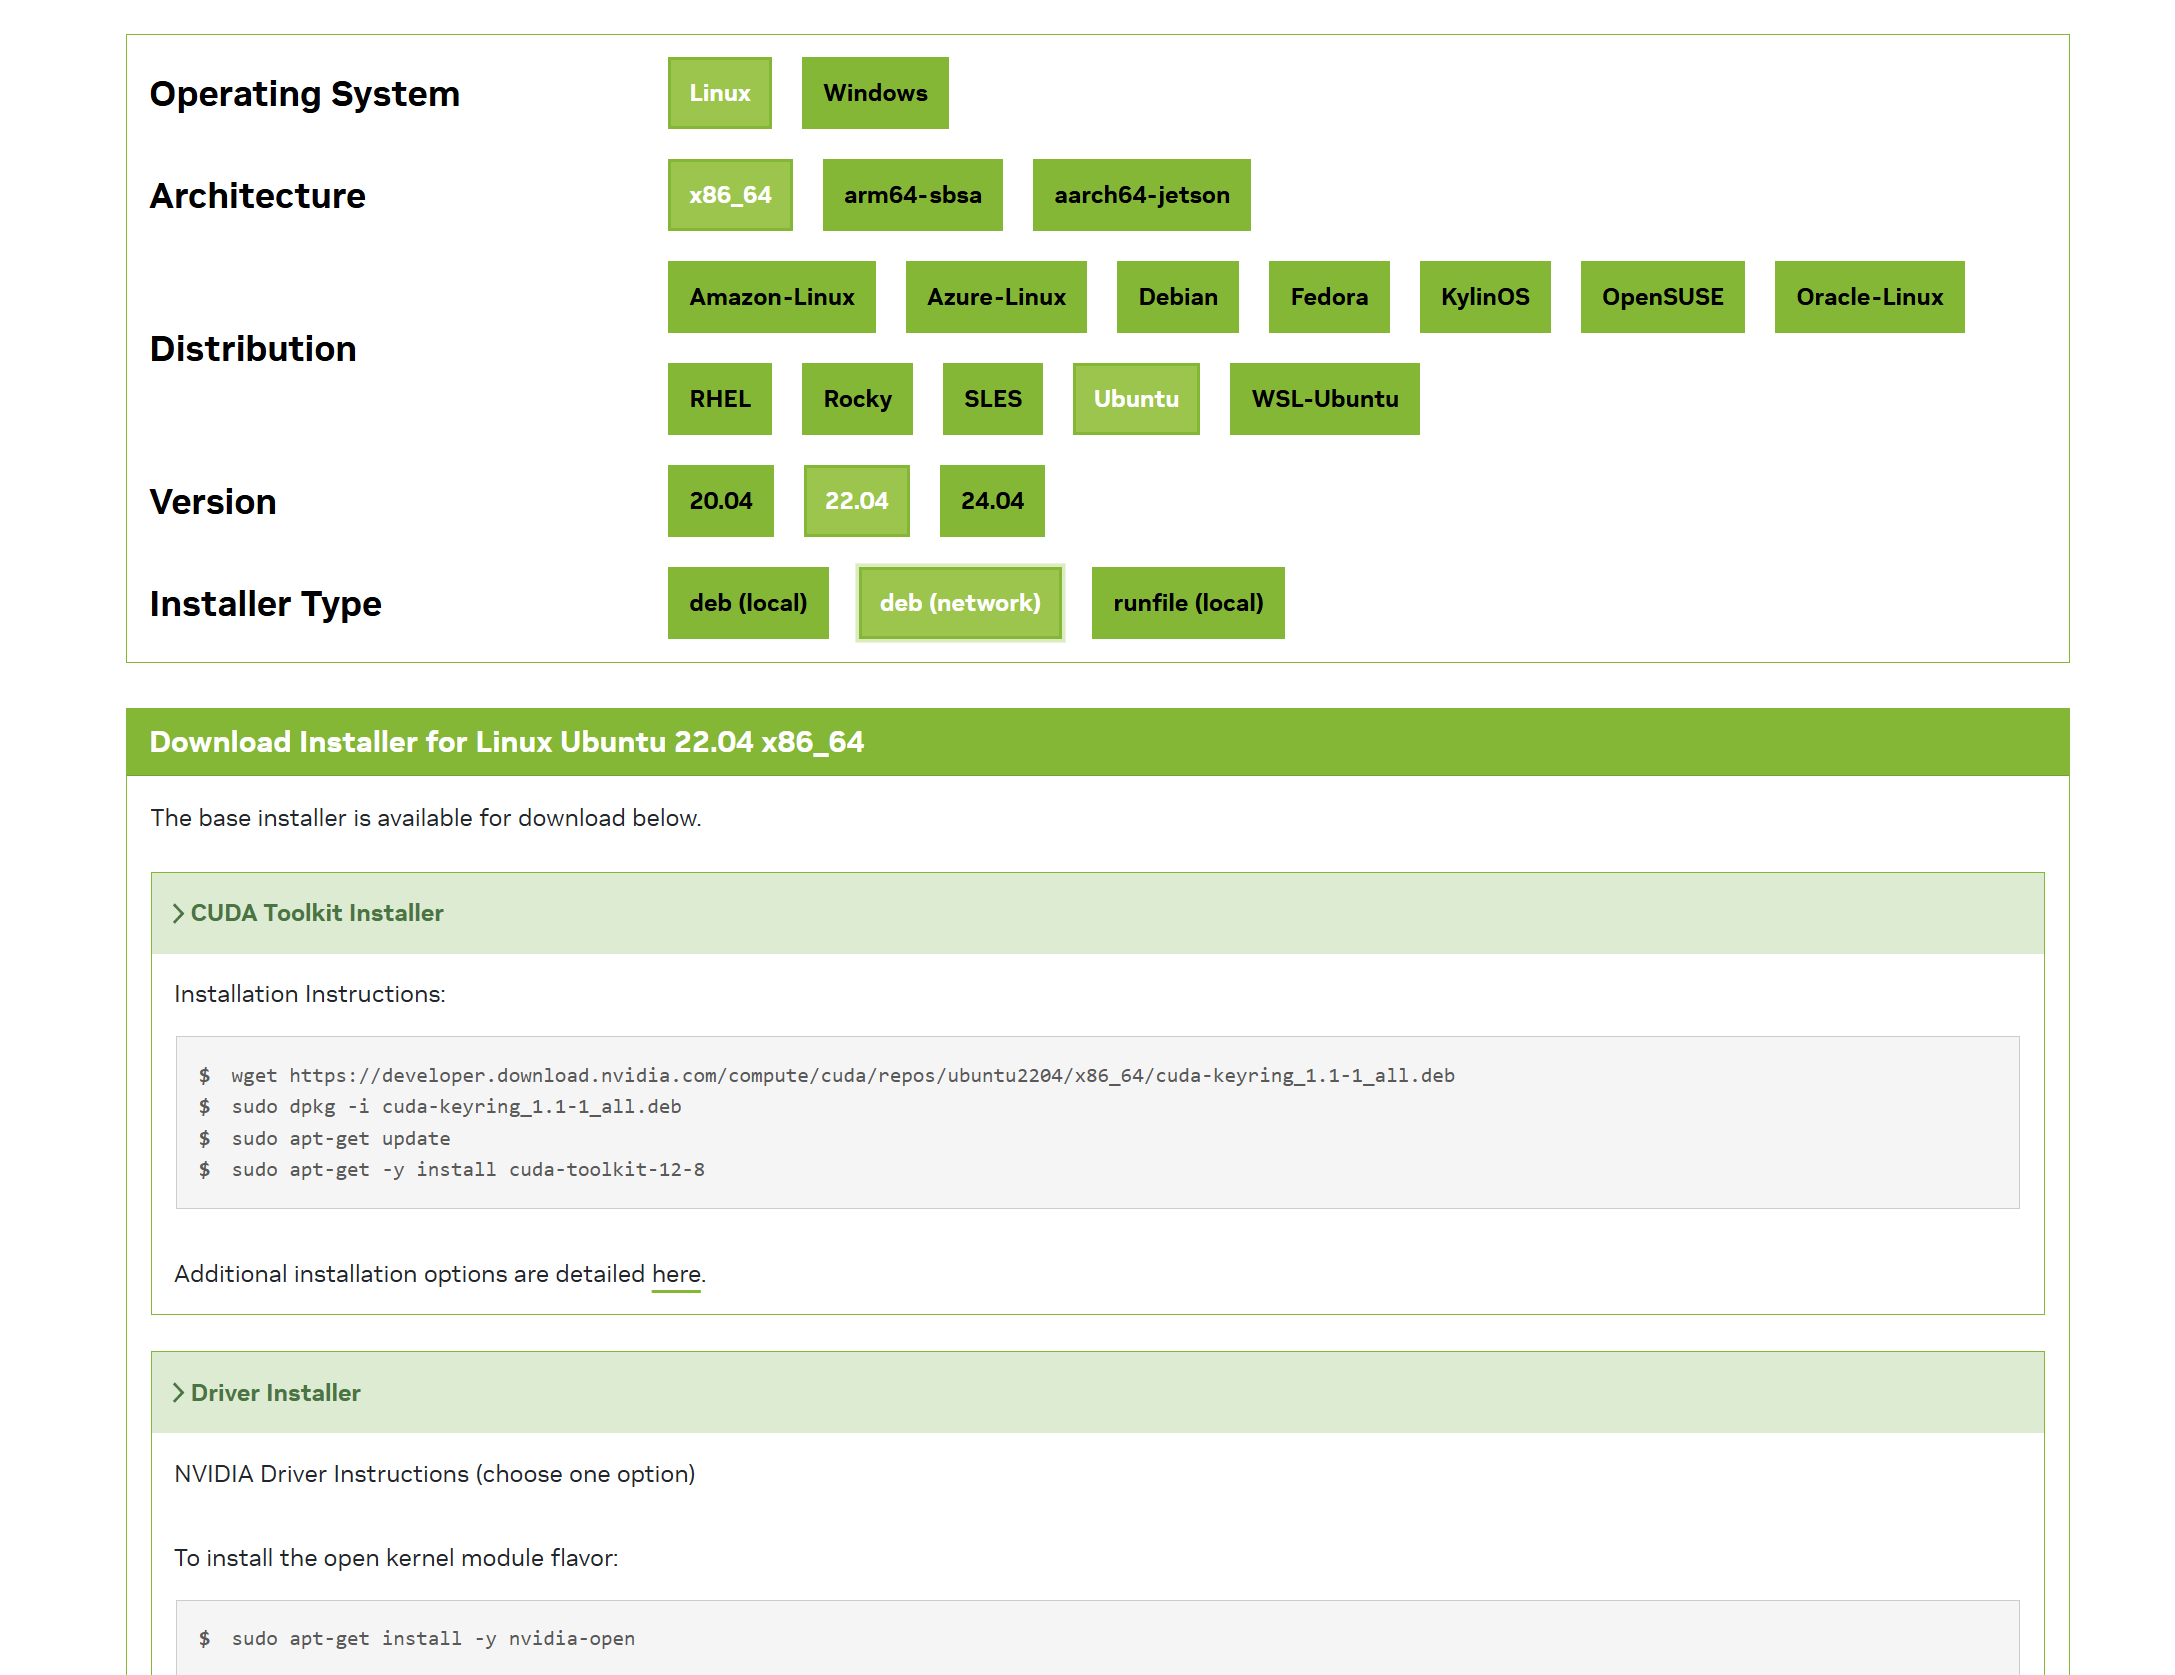Choose Windows as the operating system
Viewport: 2175px width, 1675px height.
[875, 93]
